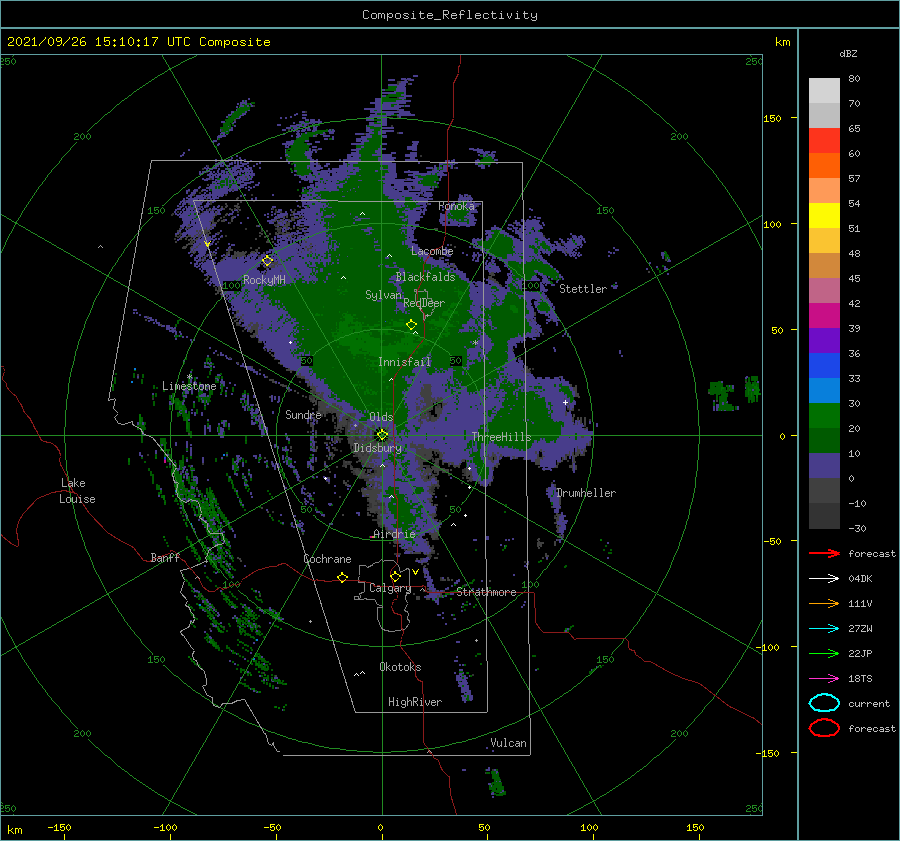The height and width of the screenshot is (841, 900).
Task: Click the Calgary city label
Action: [390, 588]
